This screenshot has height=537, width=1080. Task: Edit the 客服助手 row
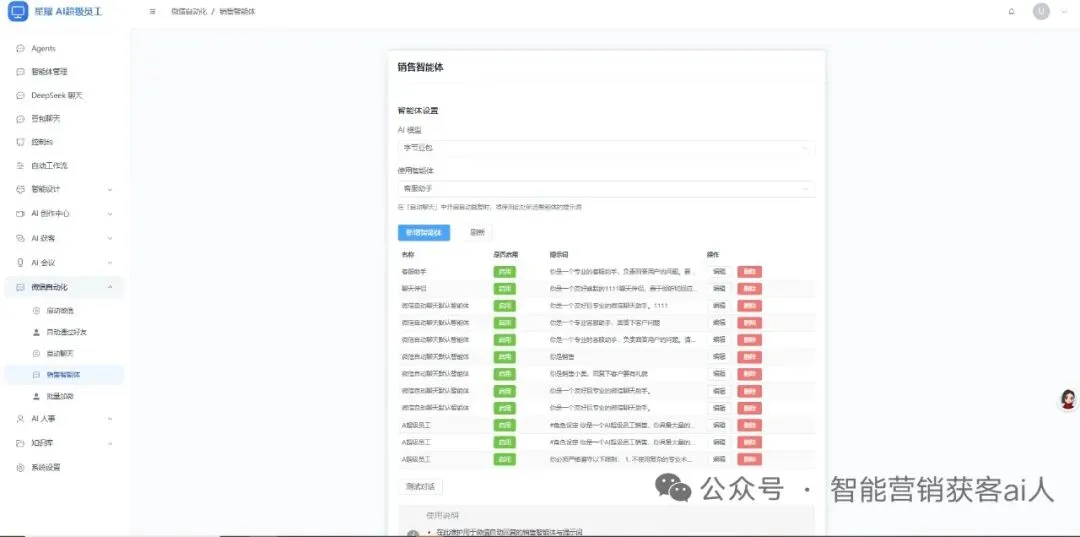[718, 271]
